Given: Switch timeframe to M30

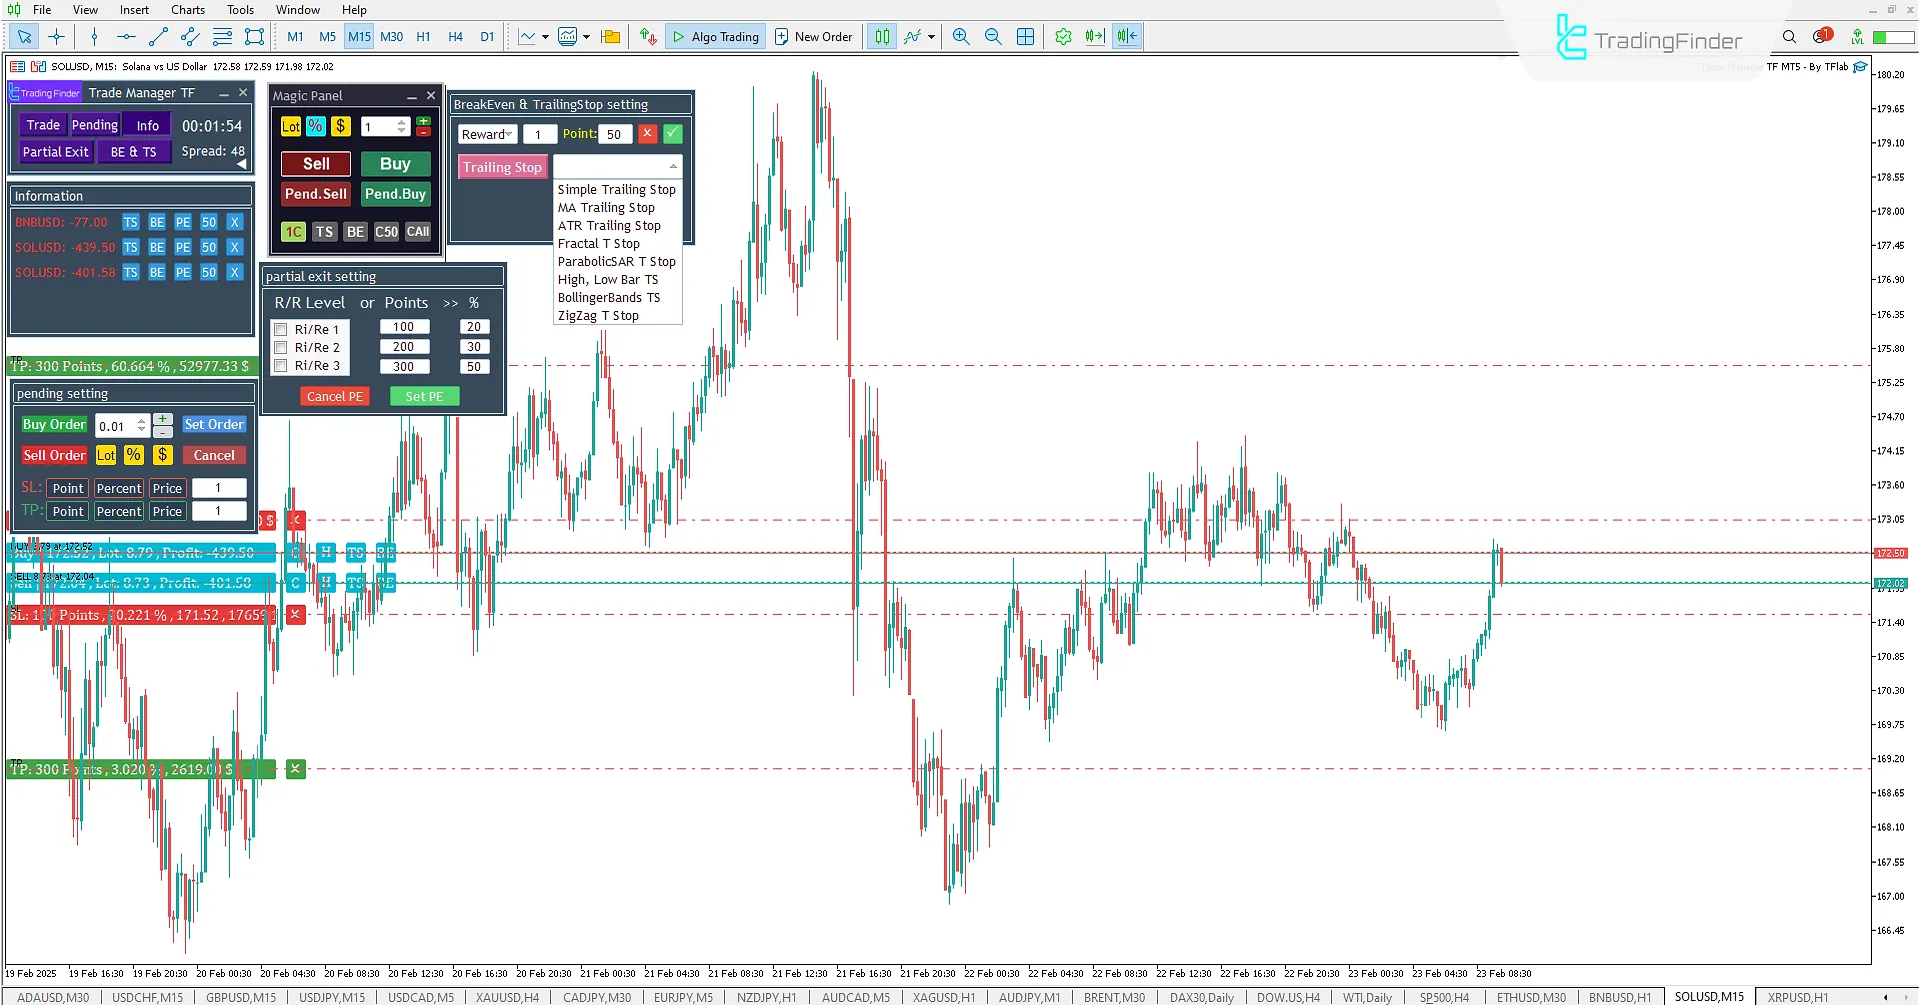Looking at the screenshot, I should 391,36.
